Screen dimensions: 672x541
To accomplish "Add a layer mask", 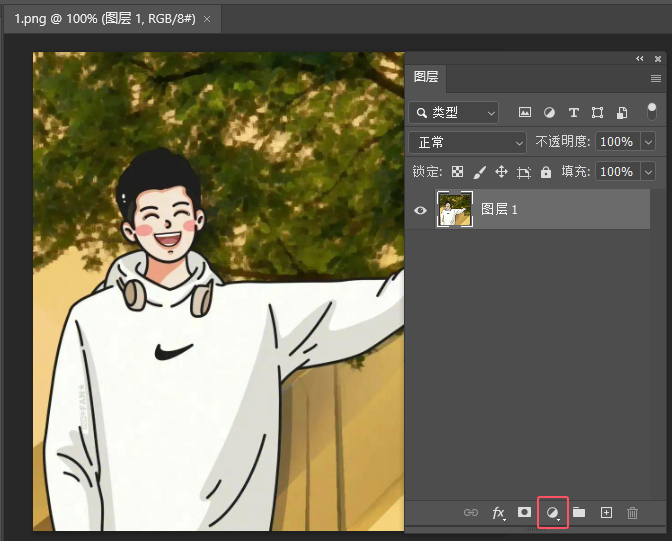I will (x=524, y=512).
